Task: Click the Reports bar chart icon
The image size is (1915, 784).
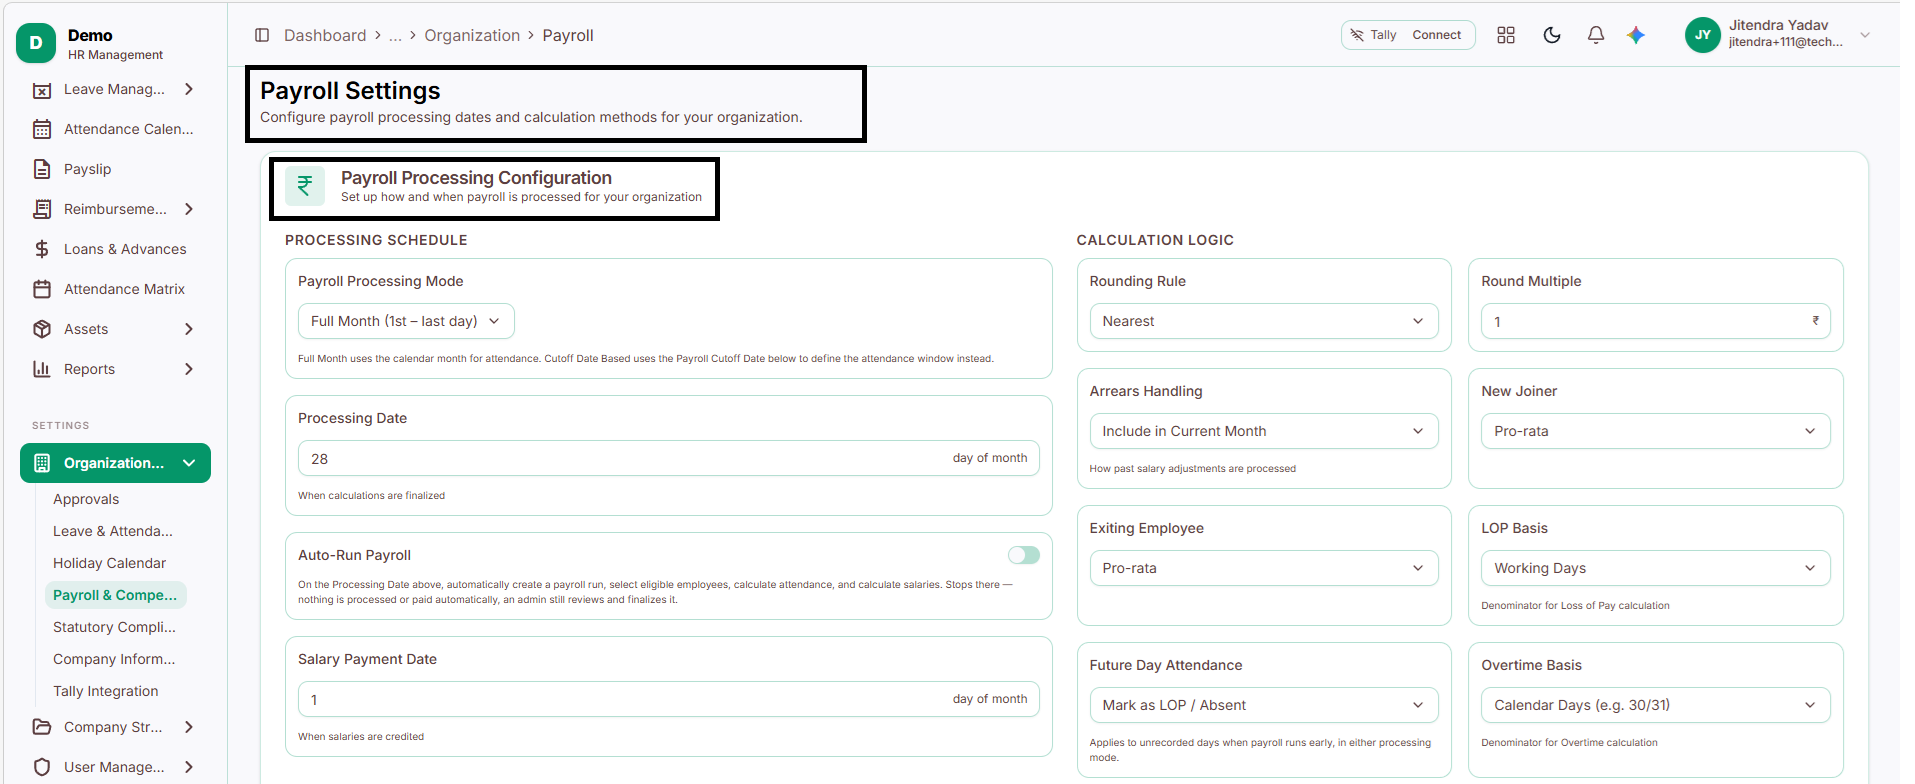Action: pos(42,369)
